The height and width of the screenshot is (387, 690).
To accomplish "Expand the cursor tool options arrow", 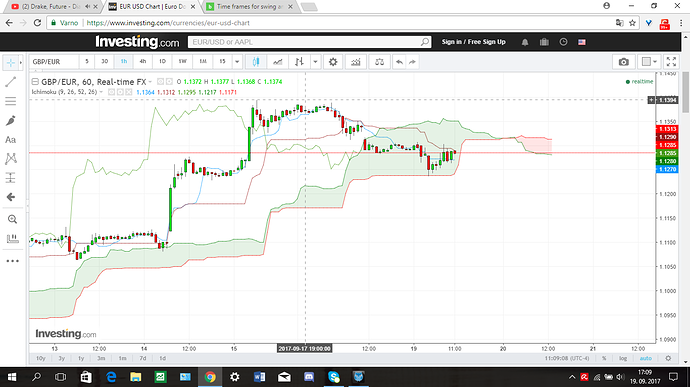I will click(21, 63).
